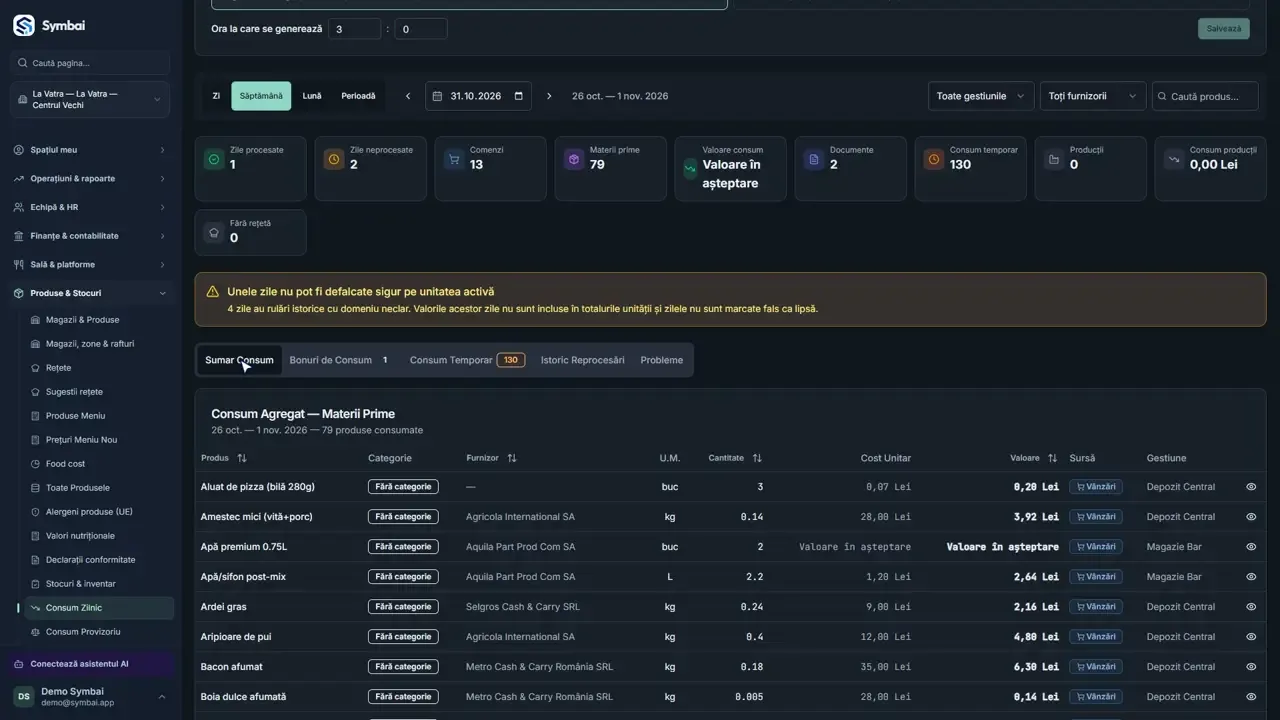This screenshot has width=1280, height=720.
Task: Switch to the Consum Temporar tab
Action: point(467,360)
